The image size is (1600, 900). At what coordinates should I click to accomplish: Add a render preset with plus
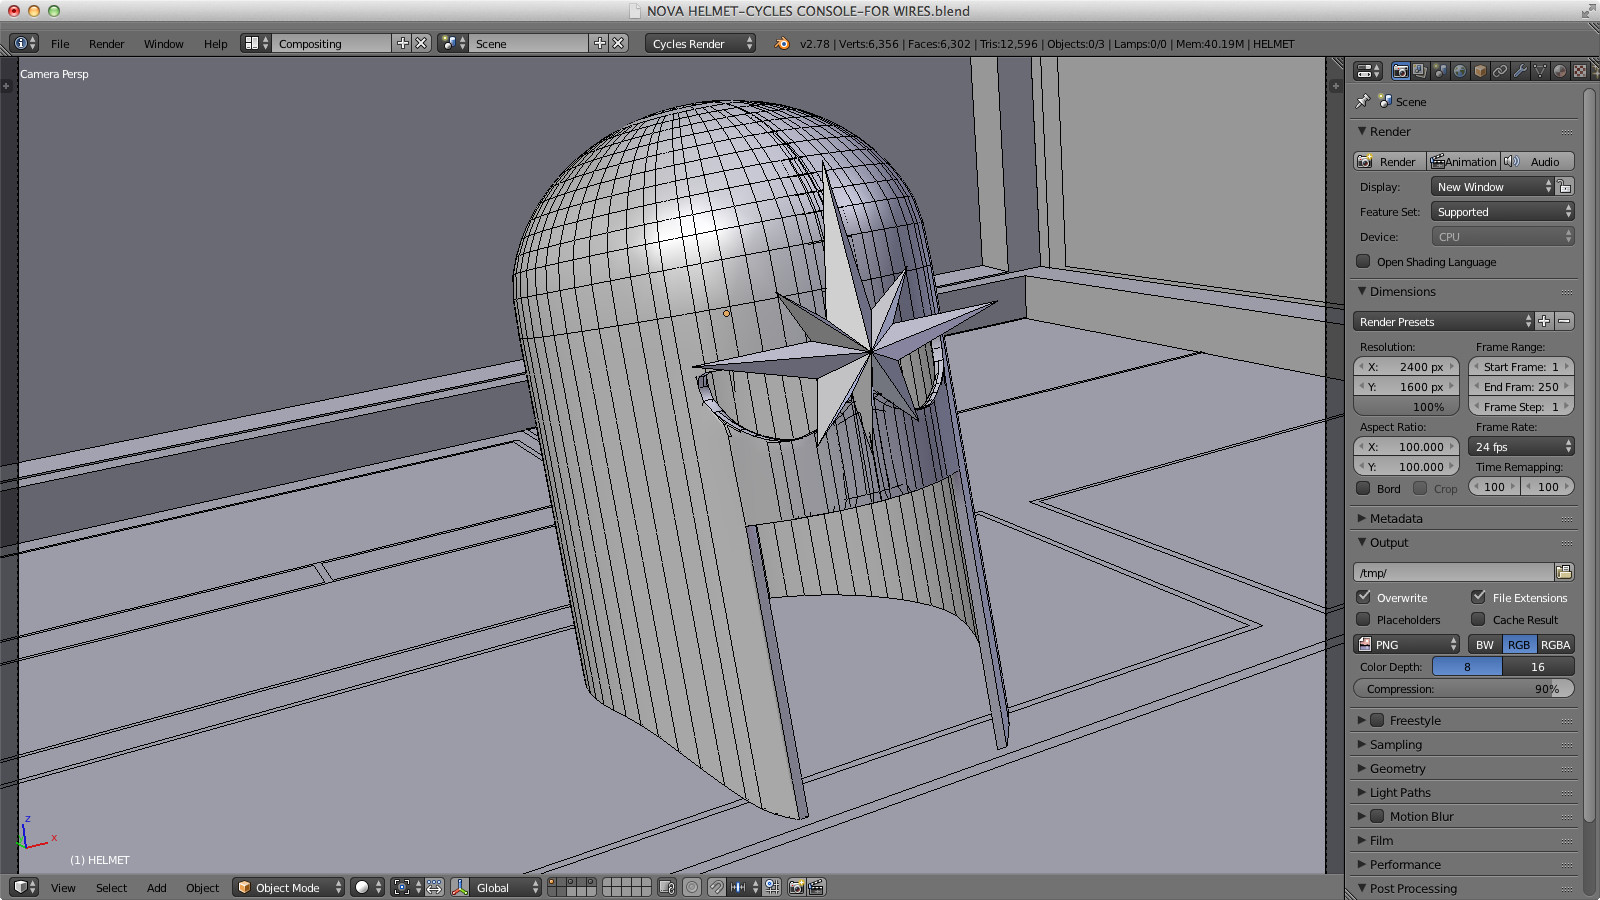1544,321
